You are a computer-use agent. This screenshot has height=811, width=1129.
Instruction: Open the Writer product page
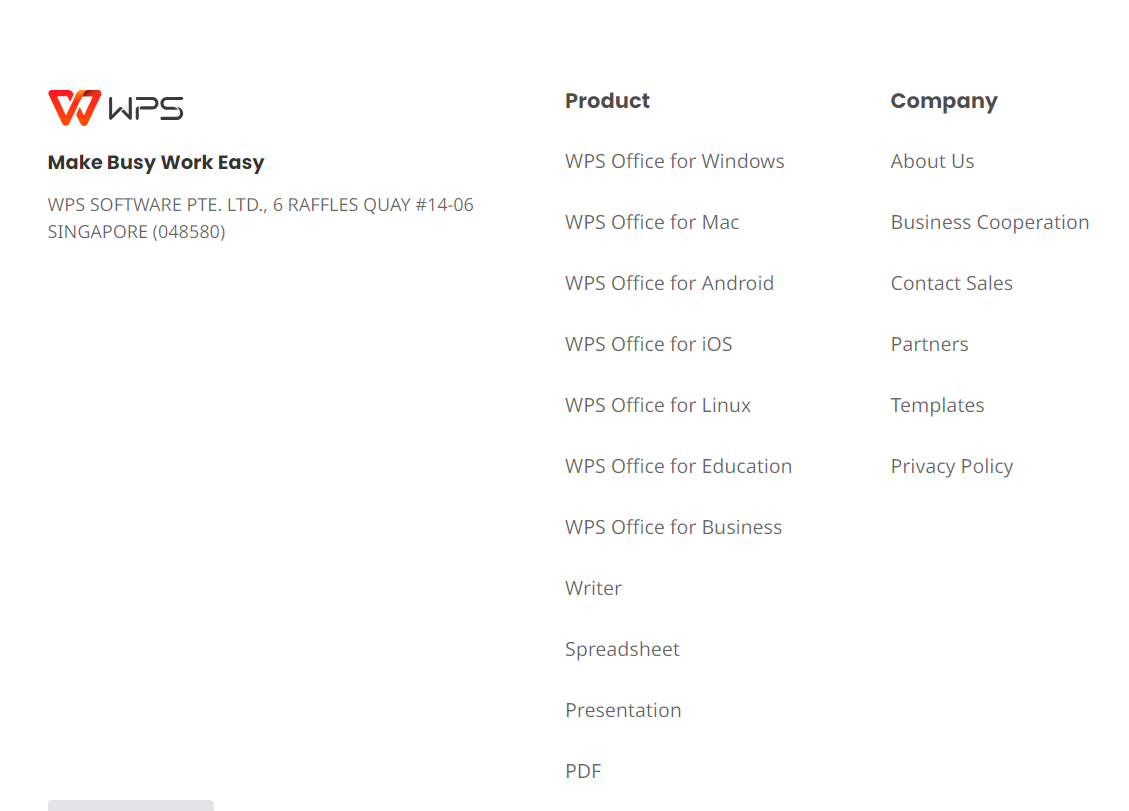593,588
